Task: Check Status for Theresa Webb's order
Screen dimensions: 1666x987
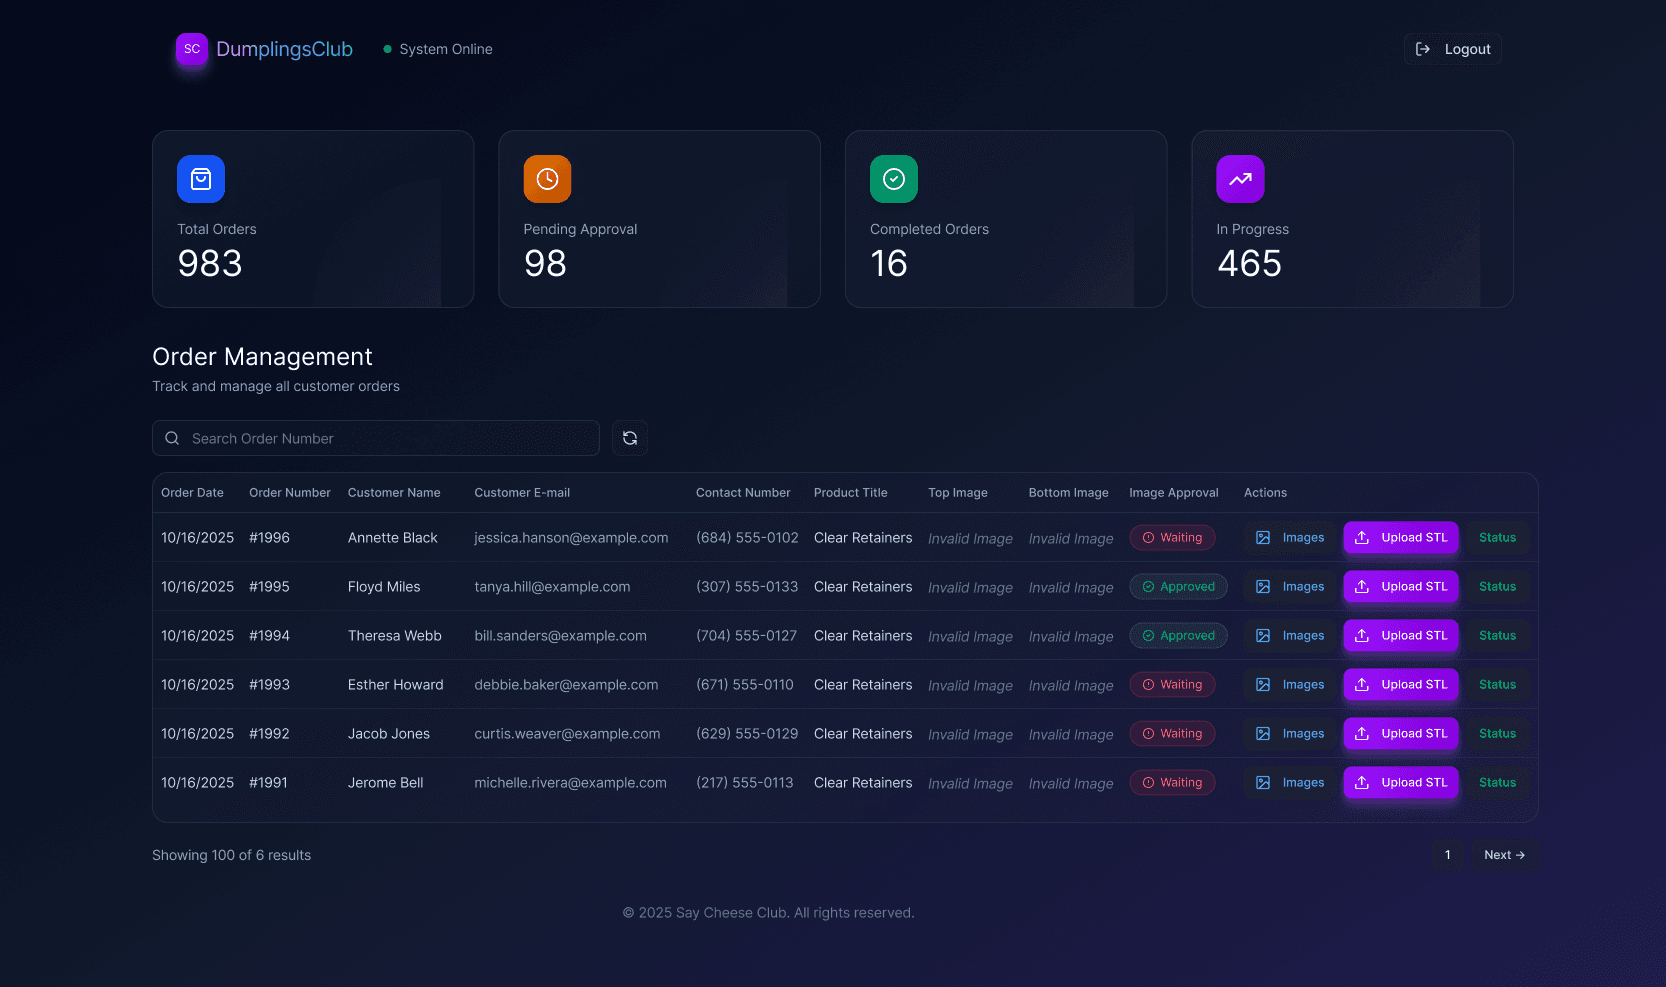Action: (x=1497, y=635)
